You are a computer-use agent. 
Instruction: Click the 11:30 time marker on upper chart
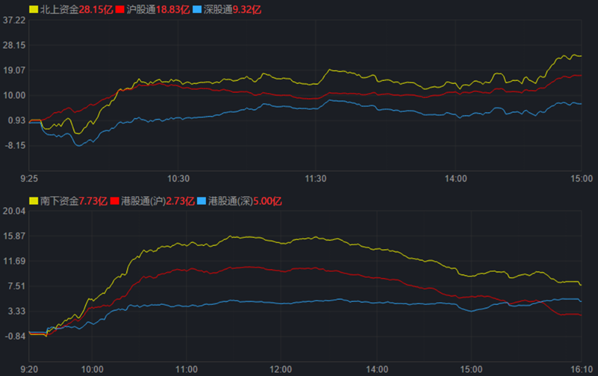coord(315,178)
